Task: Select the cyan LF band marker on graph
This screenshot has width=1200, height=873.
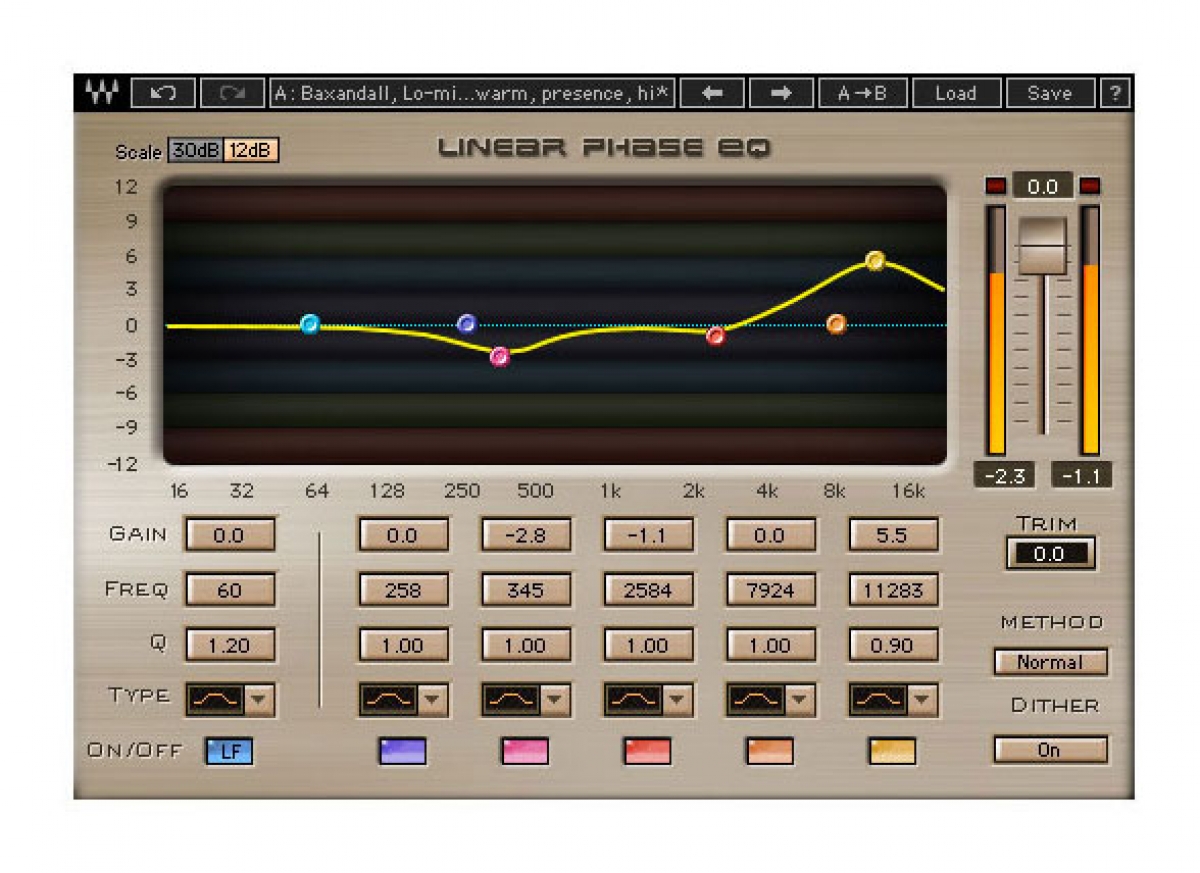Action: [310, 324]
